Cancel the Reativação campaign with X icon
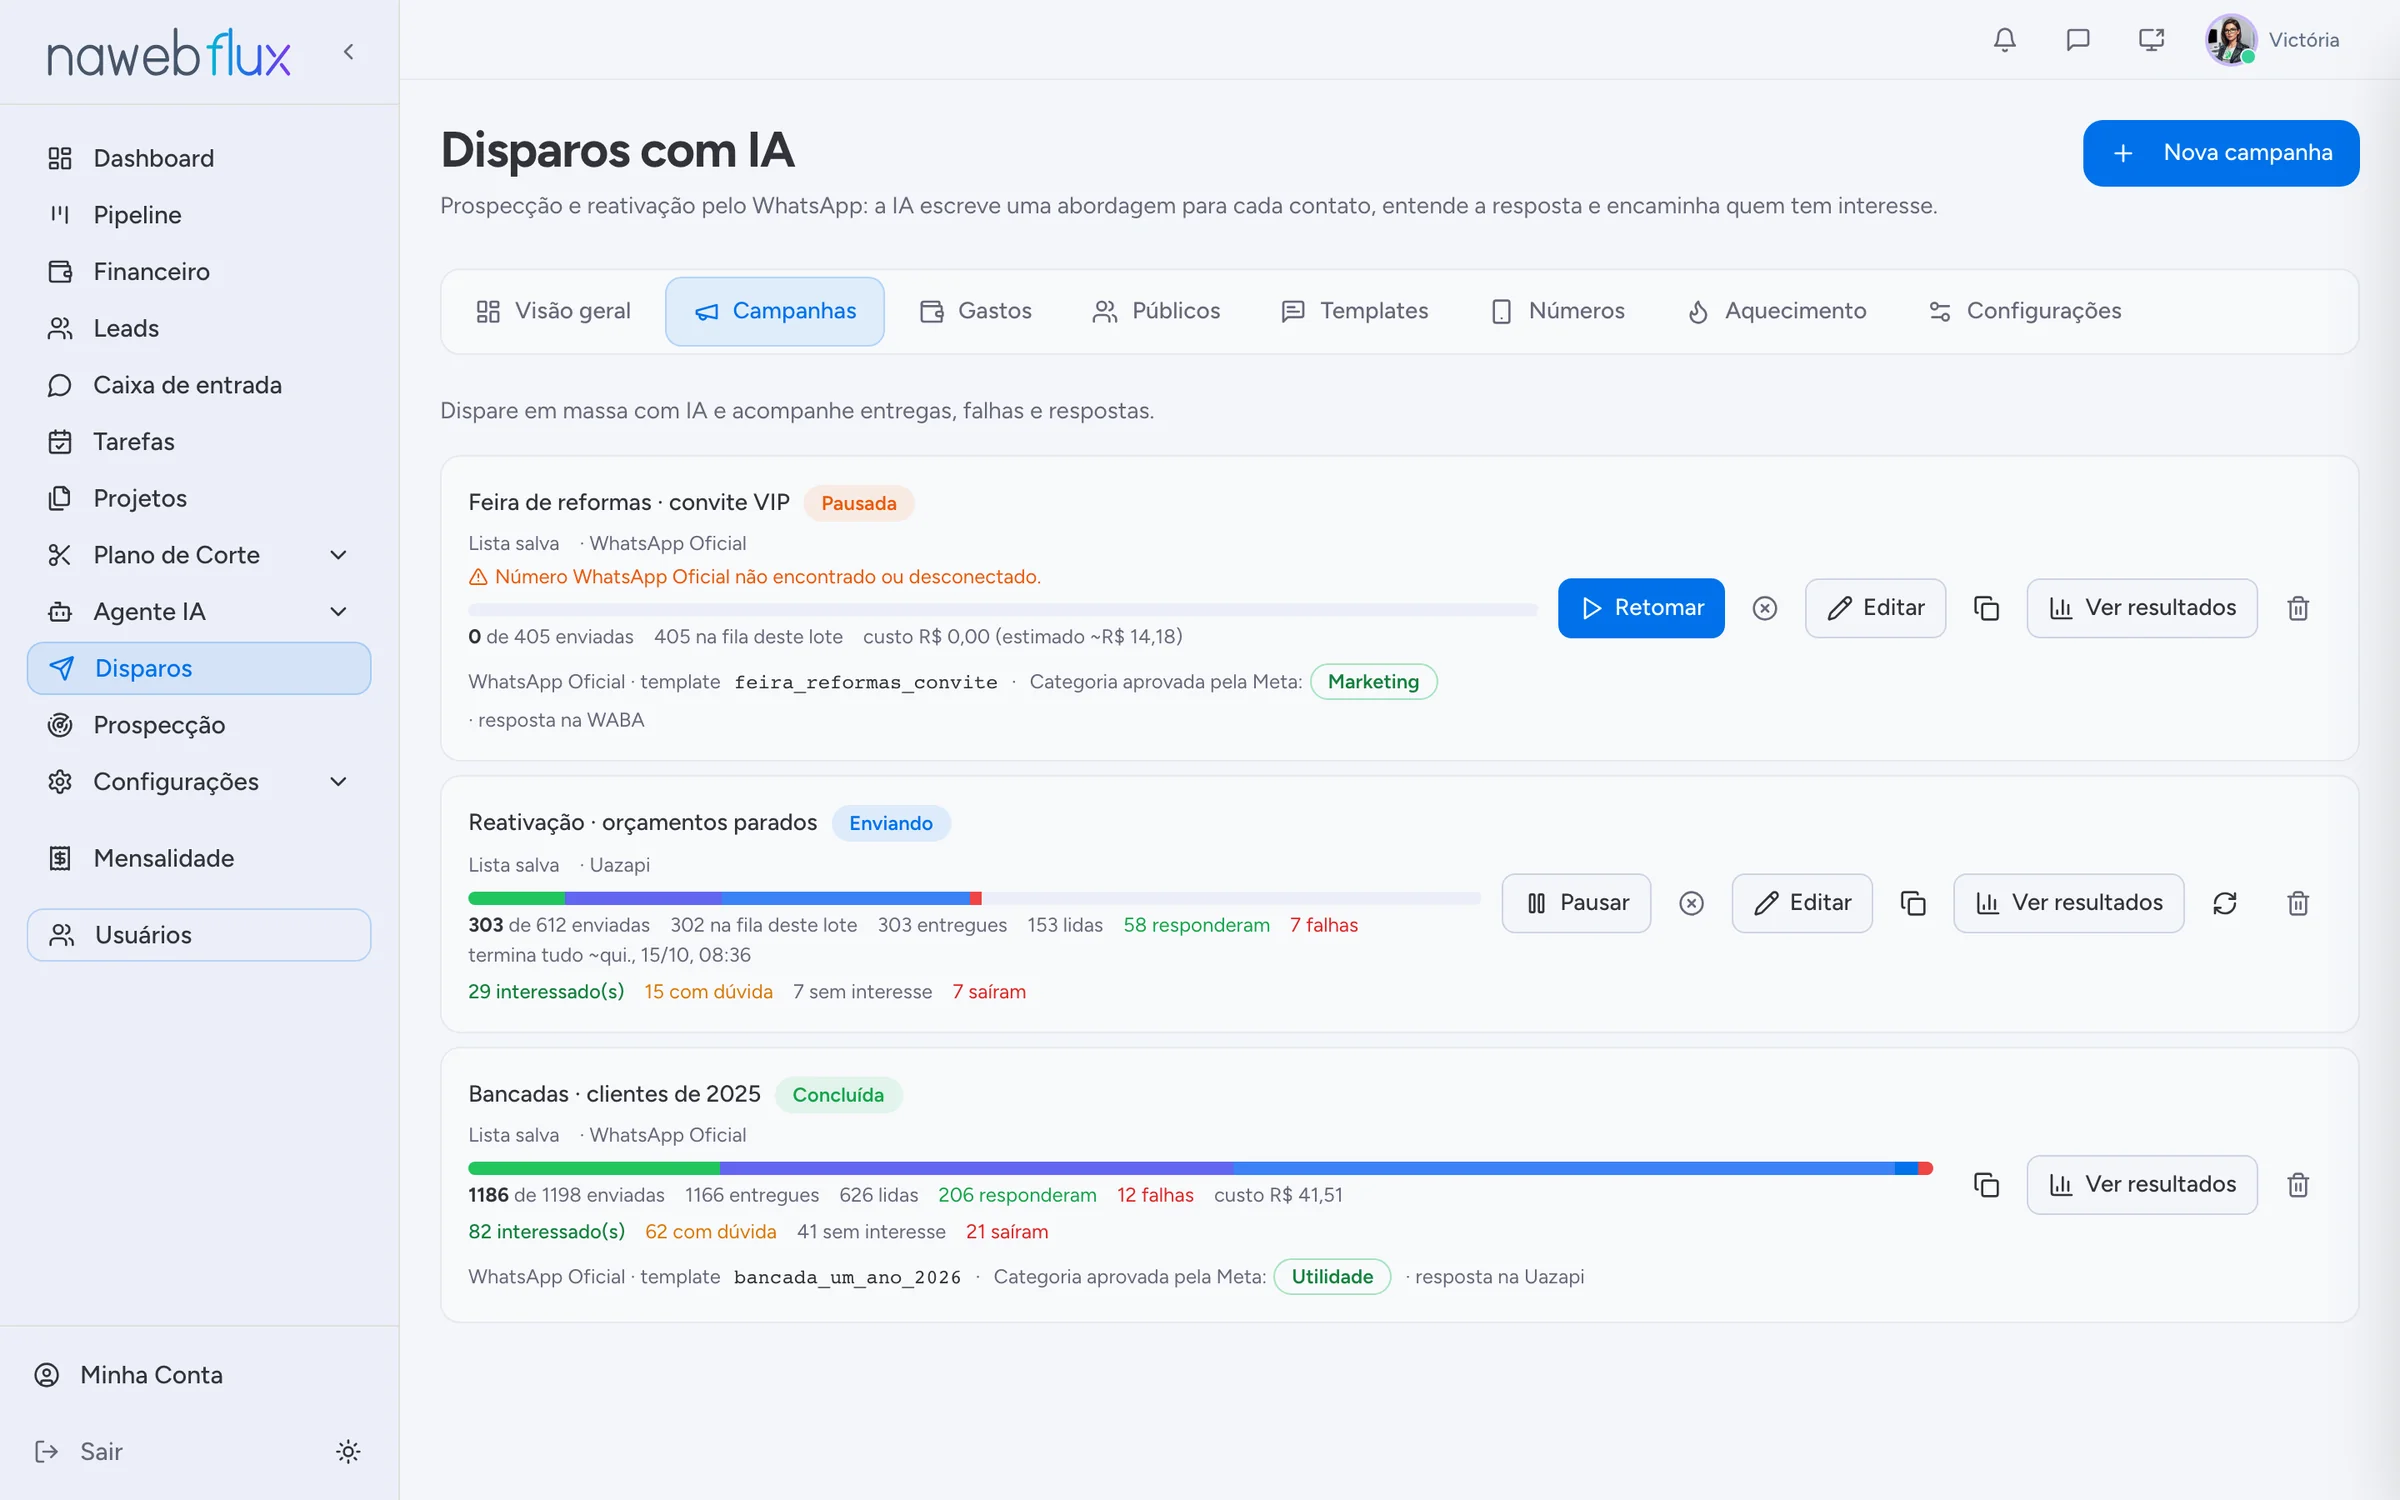Viewport: 2400px width, 1500px height. (x=1691, y=903)
